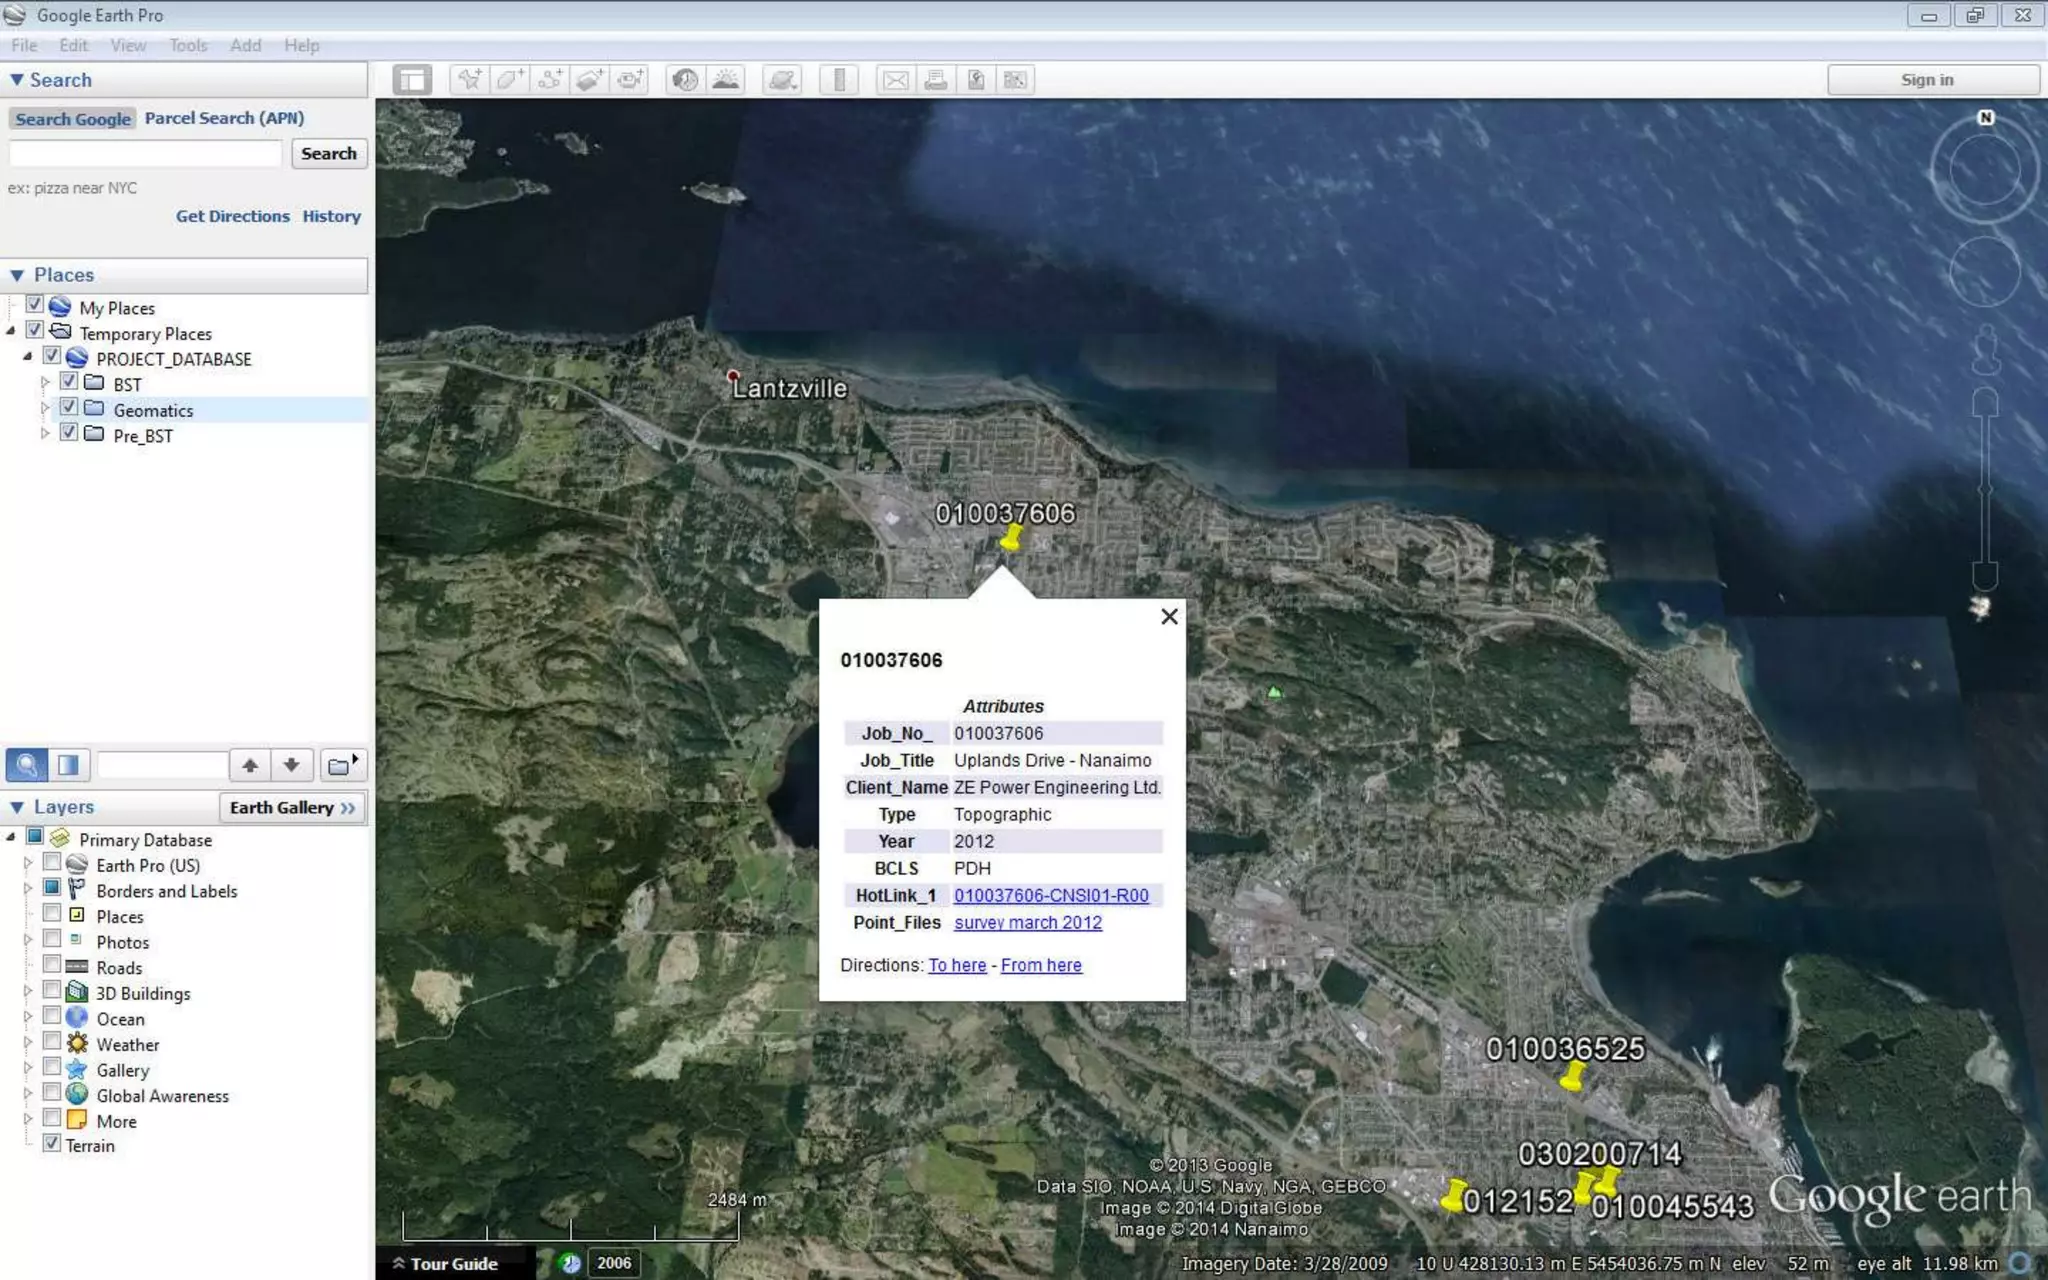Image resolution: width=2048 pixels, height=1280 pixels.
Task: Select the Add Polygon tool
Action: 509,80
